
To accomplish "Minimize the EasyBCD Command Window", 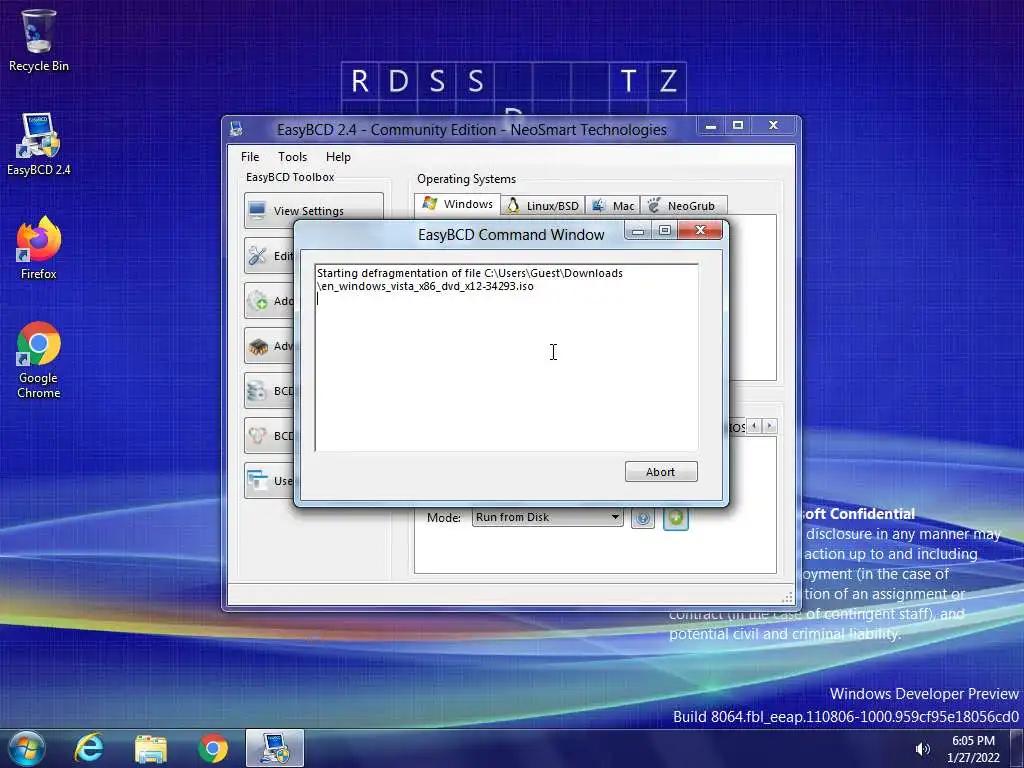I will pos(638,231).
